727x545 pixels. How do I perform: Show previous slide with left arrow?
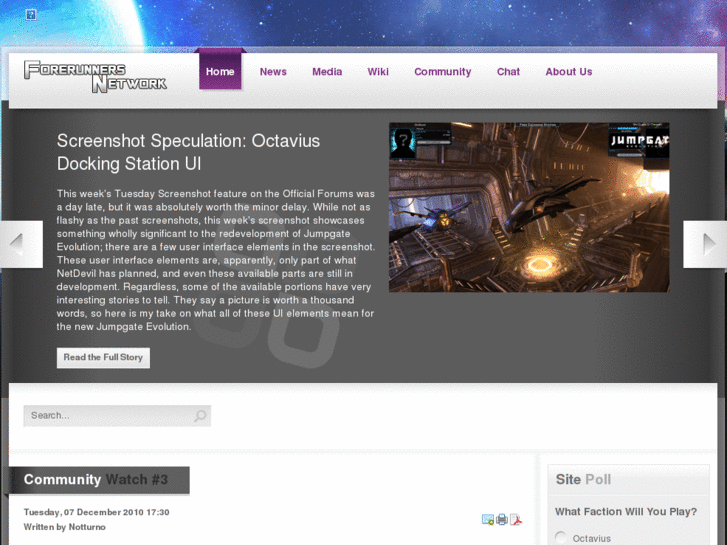click(x=19, y=244)
